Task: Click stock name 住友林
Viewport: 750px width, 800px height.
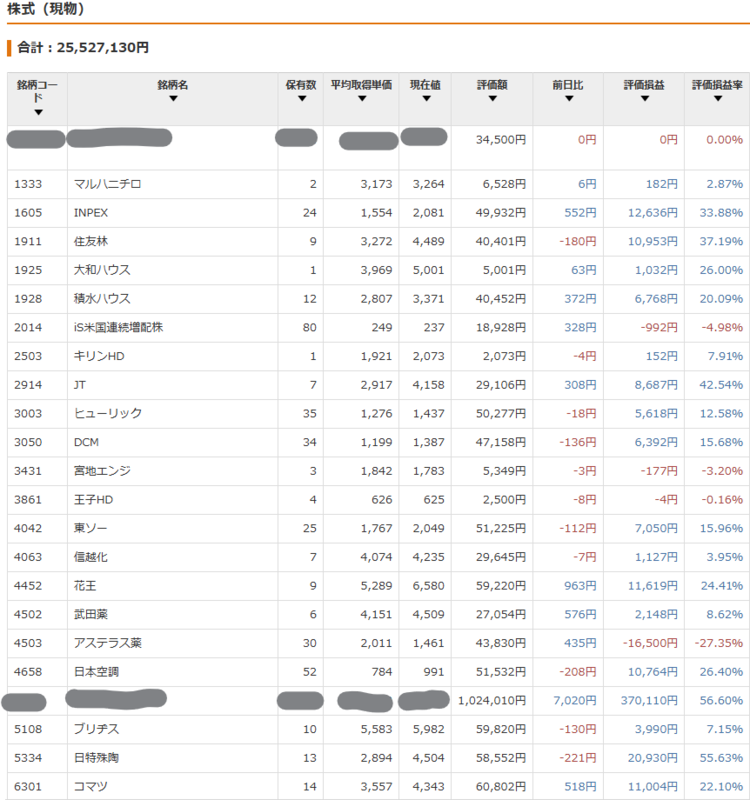Action: [x=91, y=241]
